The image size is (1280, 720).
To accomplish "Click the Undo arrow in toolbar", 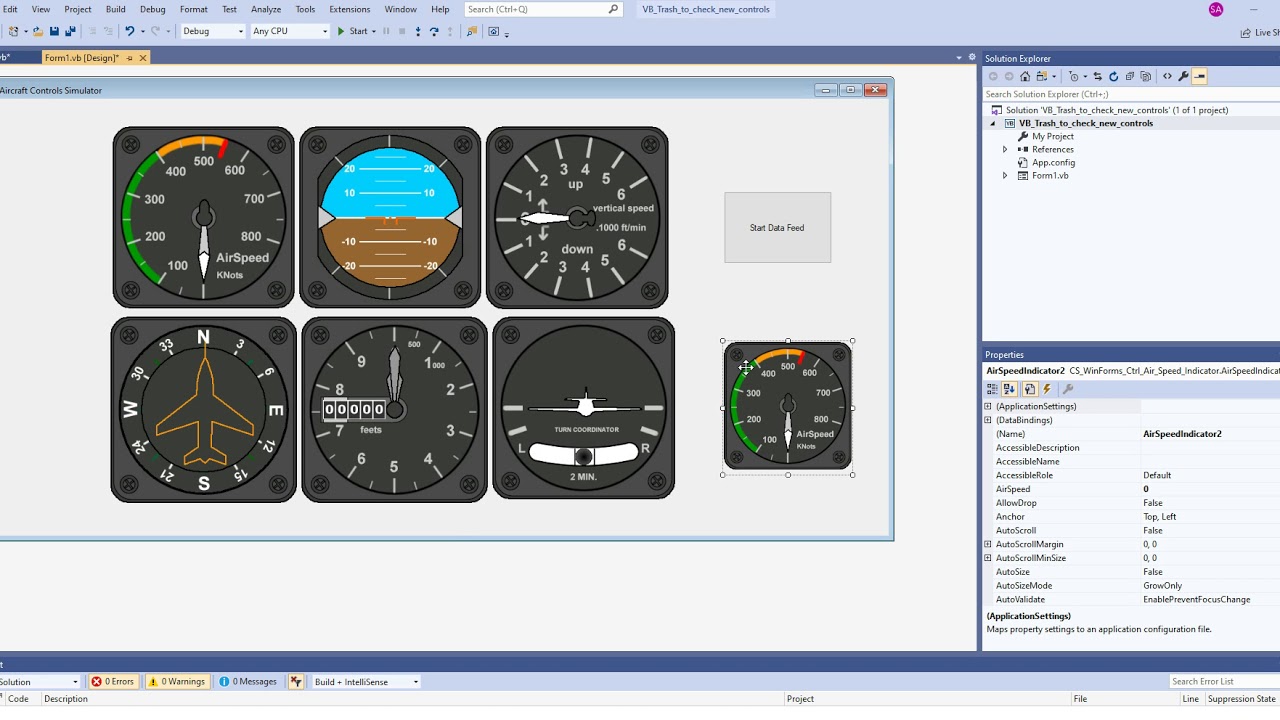I will point(129,31).
